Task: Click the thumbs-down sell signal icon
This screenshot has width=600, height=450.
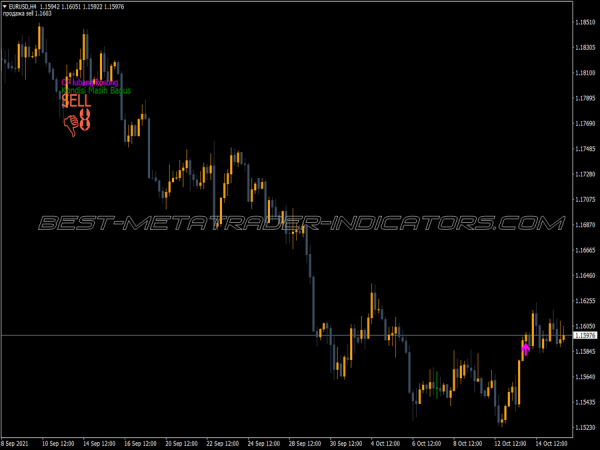Action: tap(71, 125)
